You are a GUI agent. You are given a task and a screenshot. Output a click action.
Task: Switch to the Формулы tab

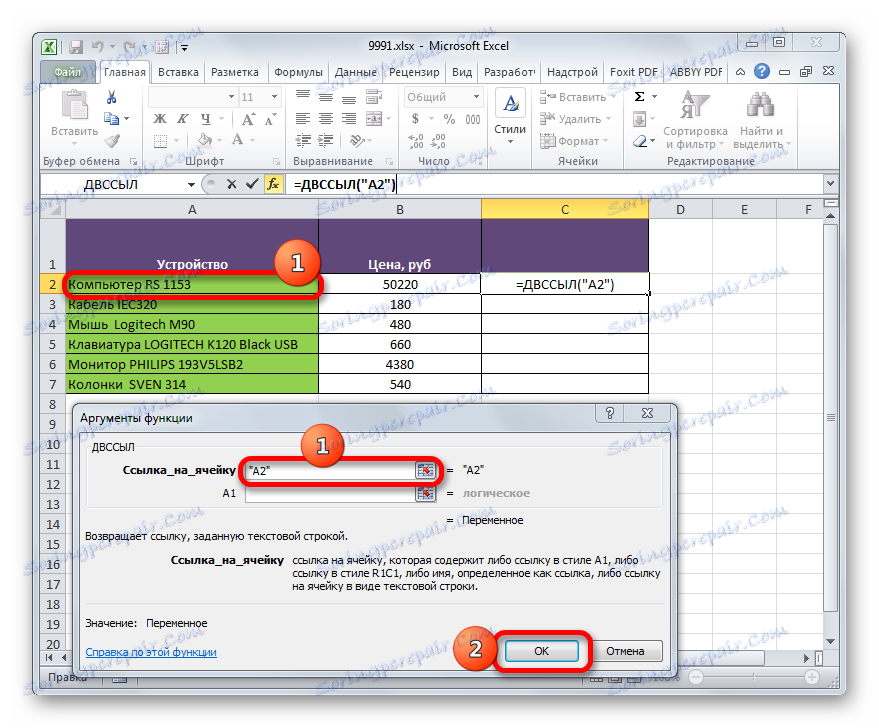(x=298, y=72)
